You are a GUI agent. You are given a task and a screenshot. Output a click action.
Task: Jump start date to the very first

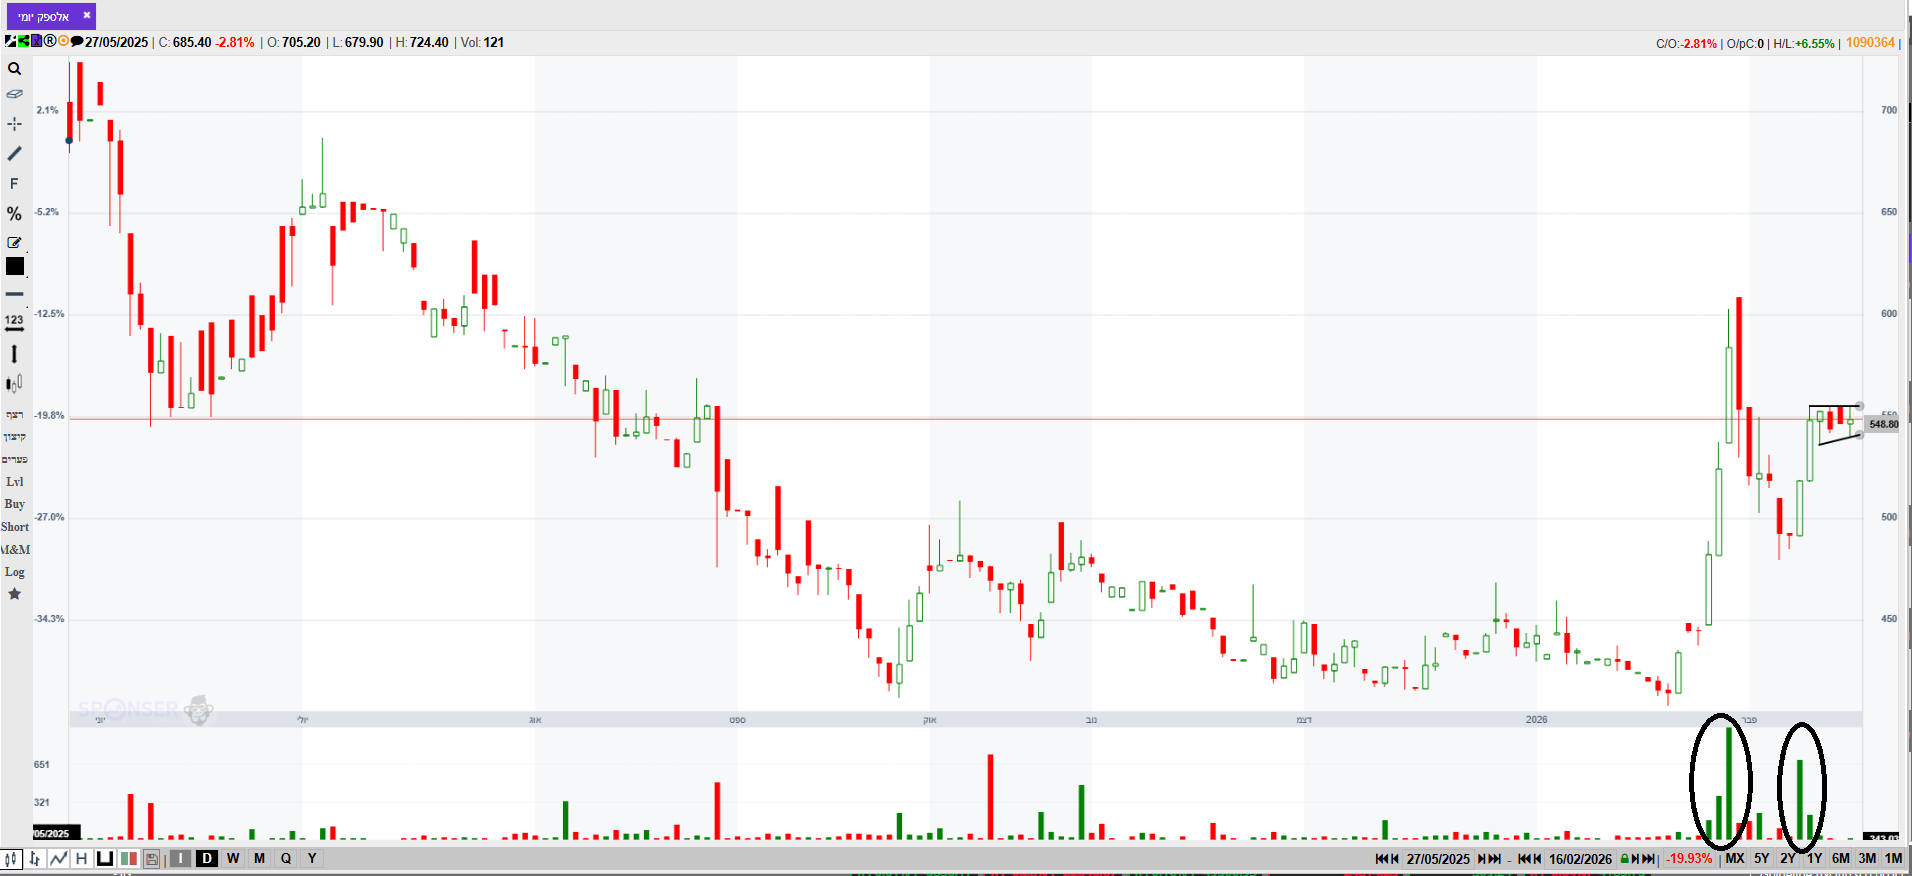1381,859
